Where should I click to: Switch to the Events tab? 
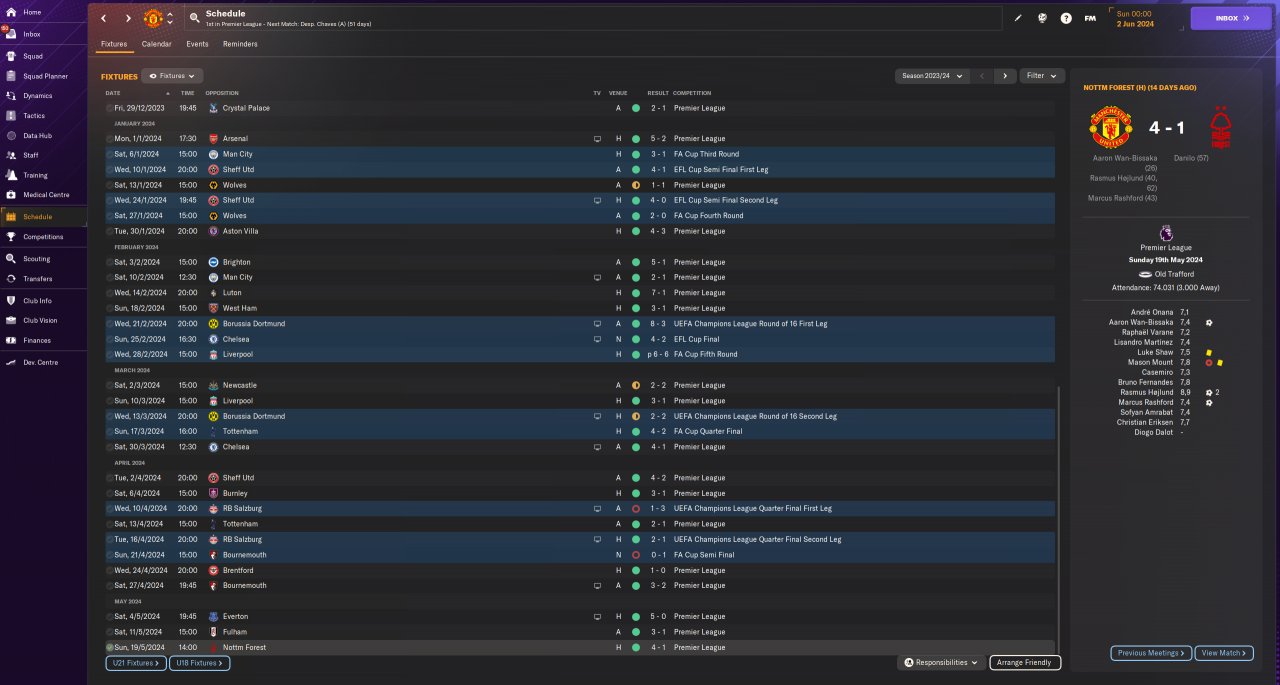(x=197, y=44)
